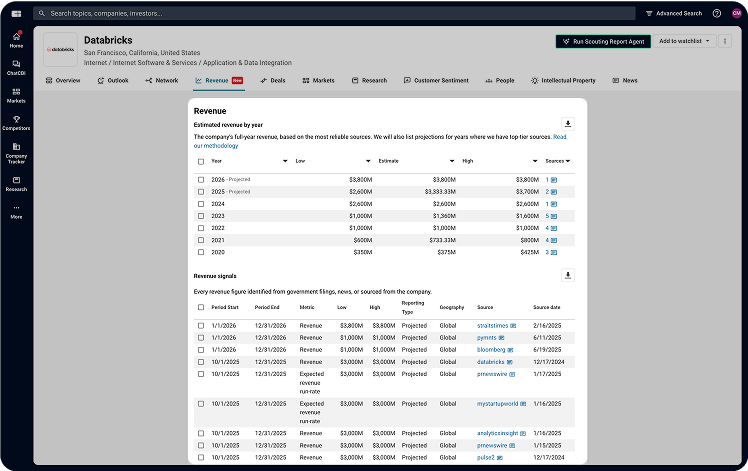748x471 pixels.
Task: Click the help question mark icon
Action: pos(717,14)
